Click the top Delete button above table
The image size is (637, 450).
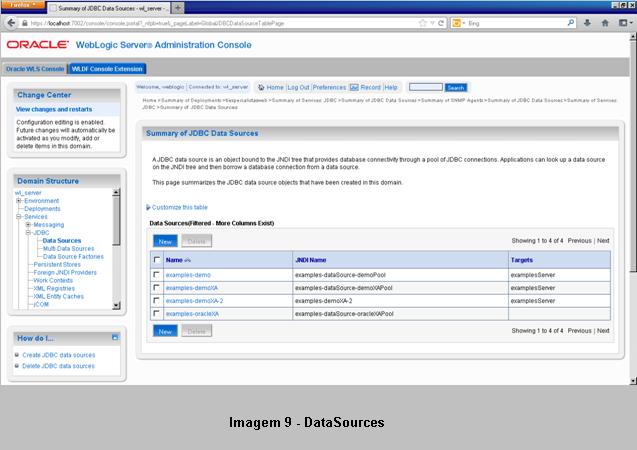tap(197, 241)
